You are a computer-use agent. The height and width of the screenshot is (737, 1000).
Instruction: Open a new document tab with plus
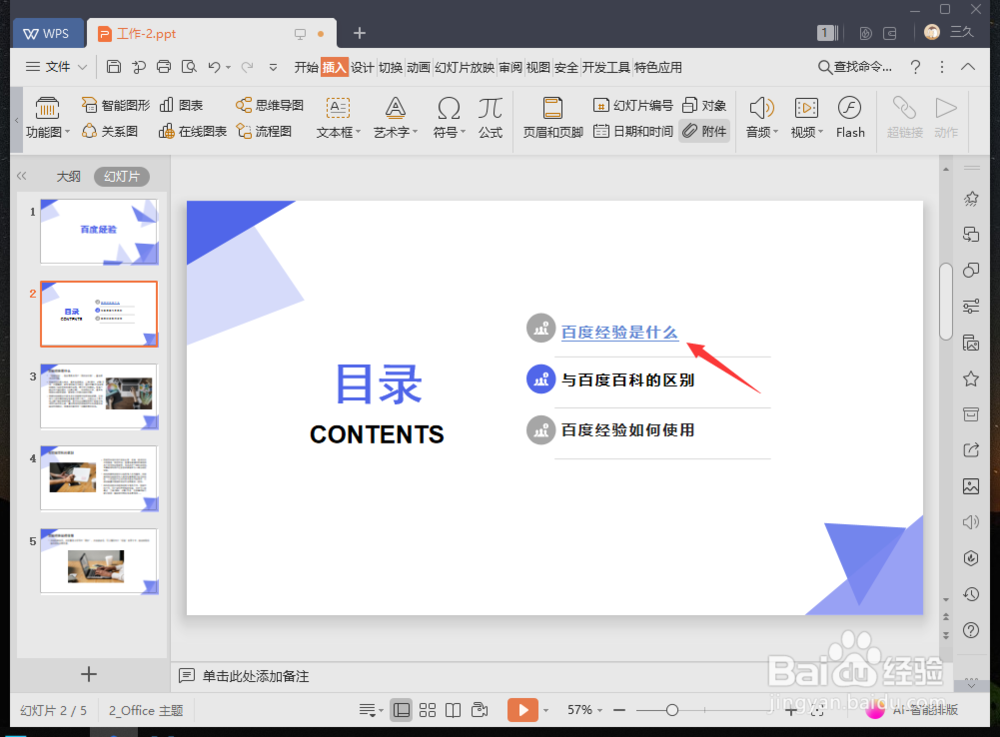[359, 33]
